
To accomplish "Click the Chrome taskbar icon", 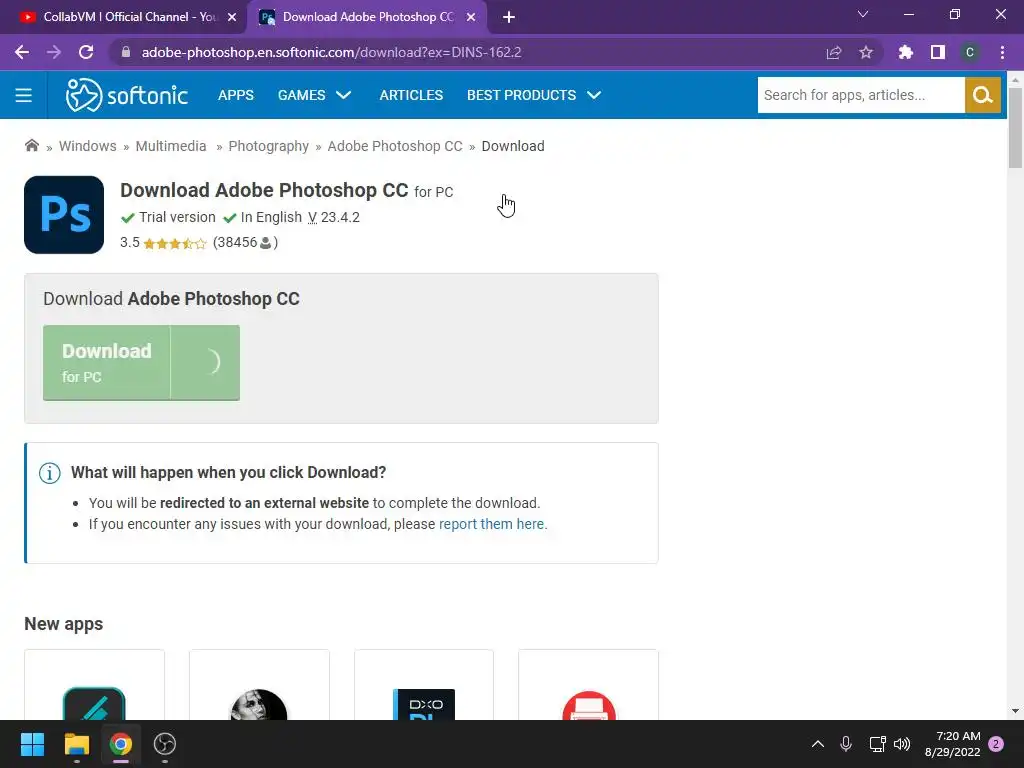I will click(x=120, y=744).
